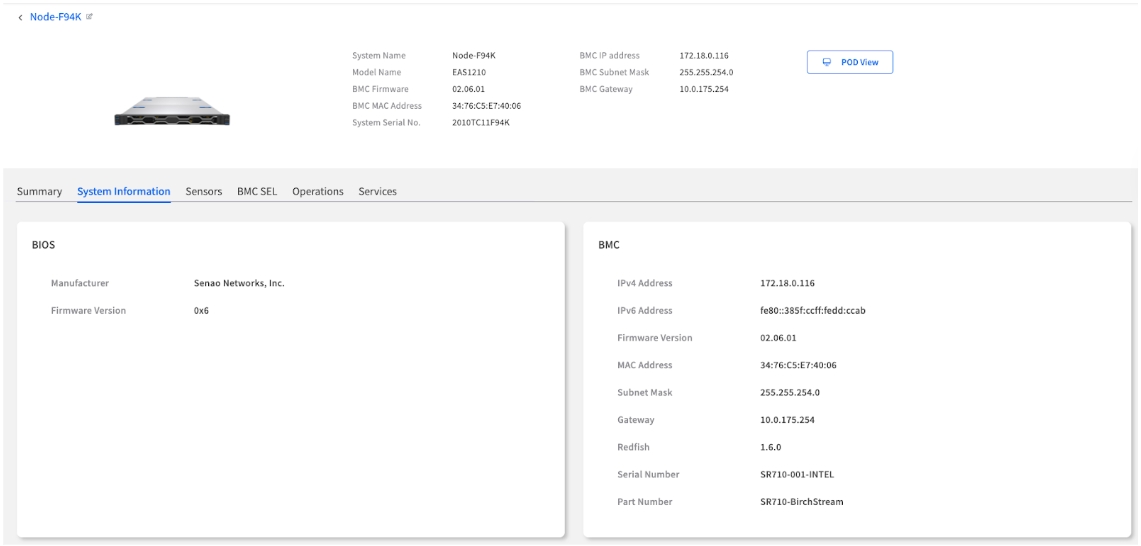Switch to the Summary tab

point(40,191)
